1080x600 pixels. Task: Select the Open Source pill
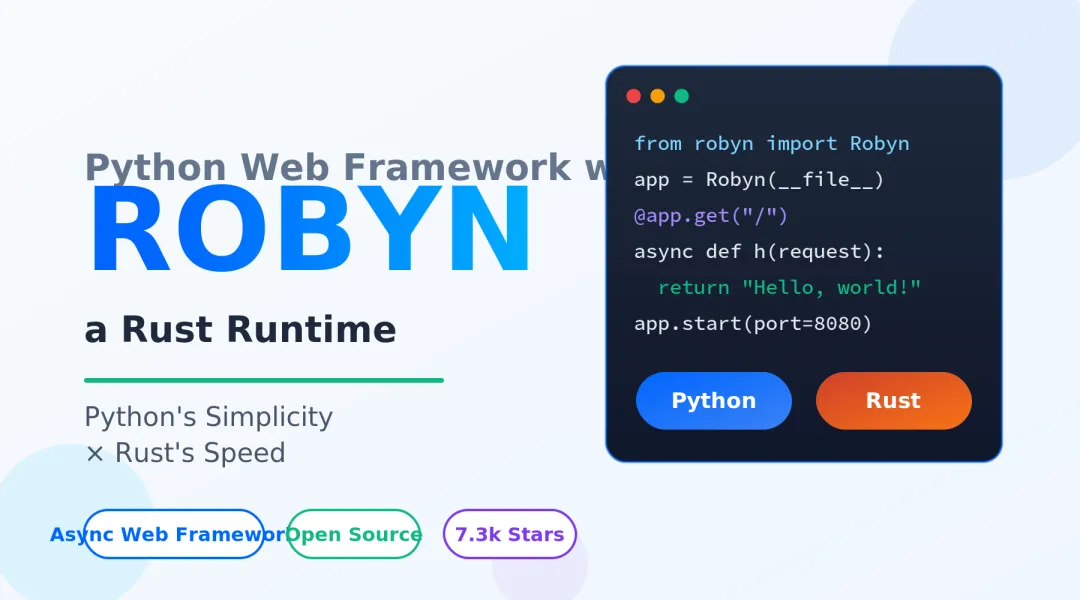point(353,534)
